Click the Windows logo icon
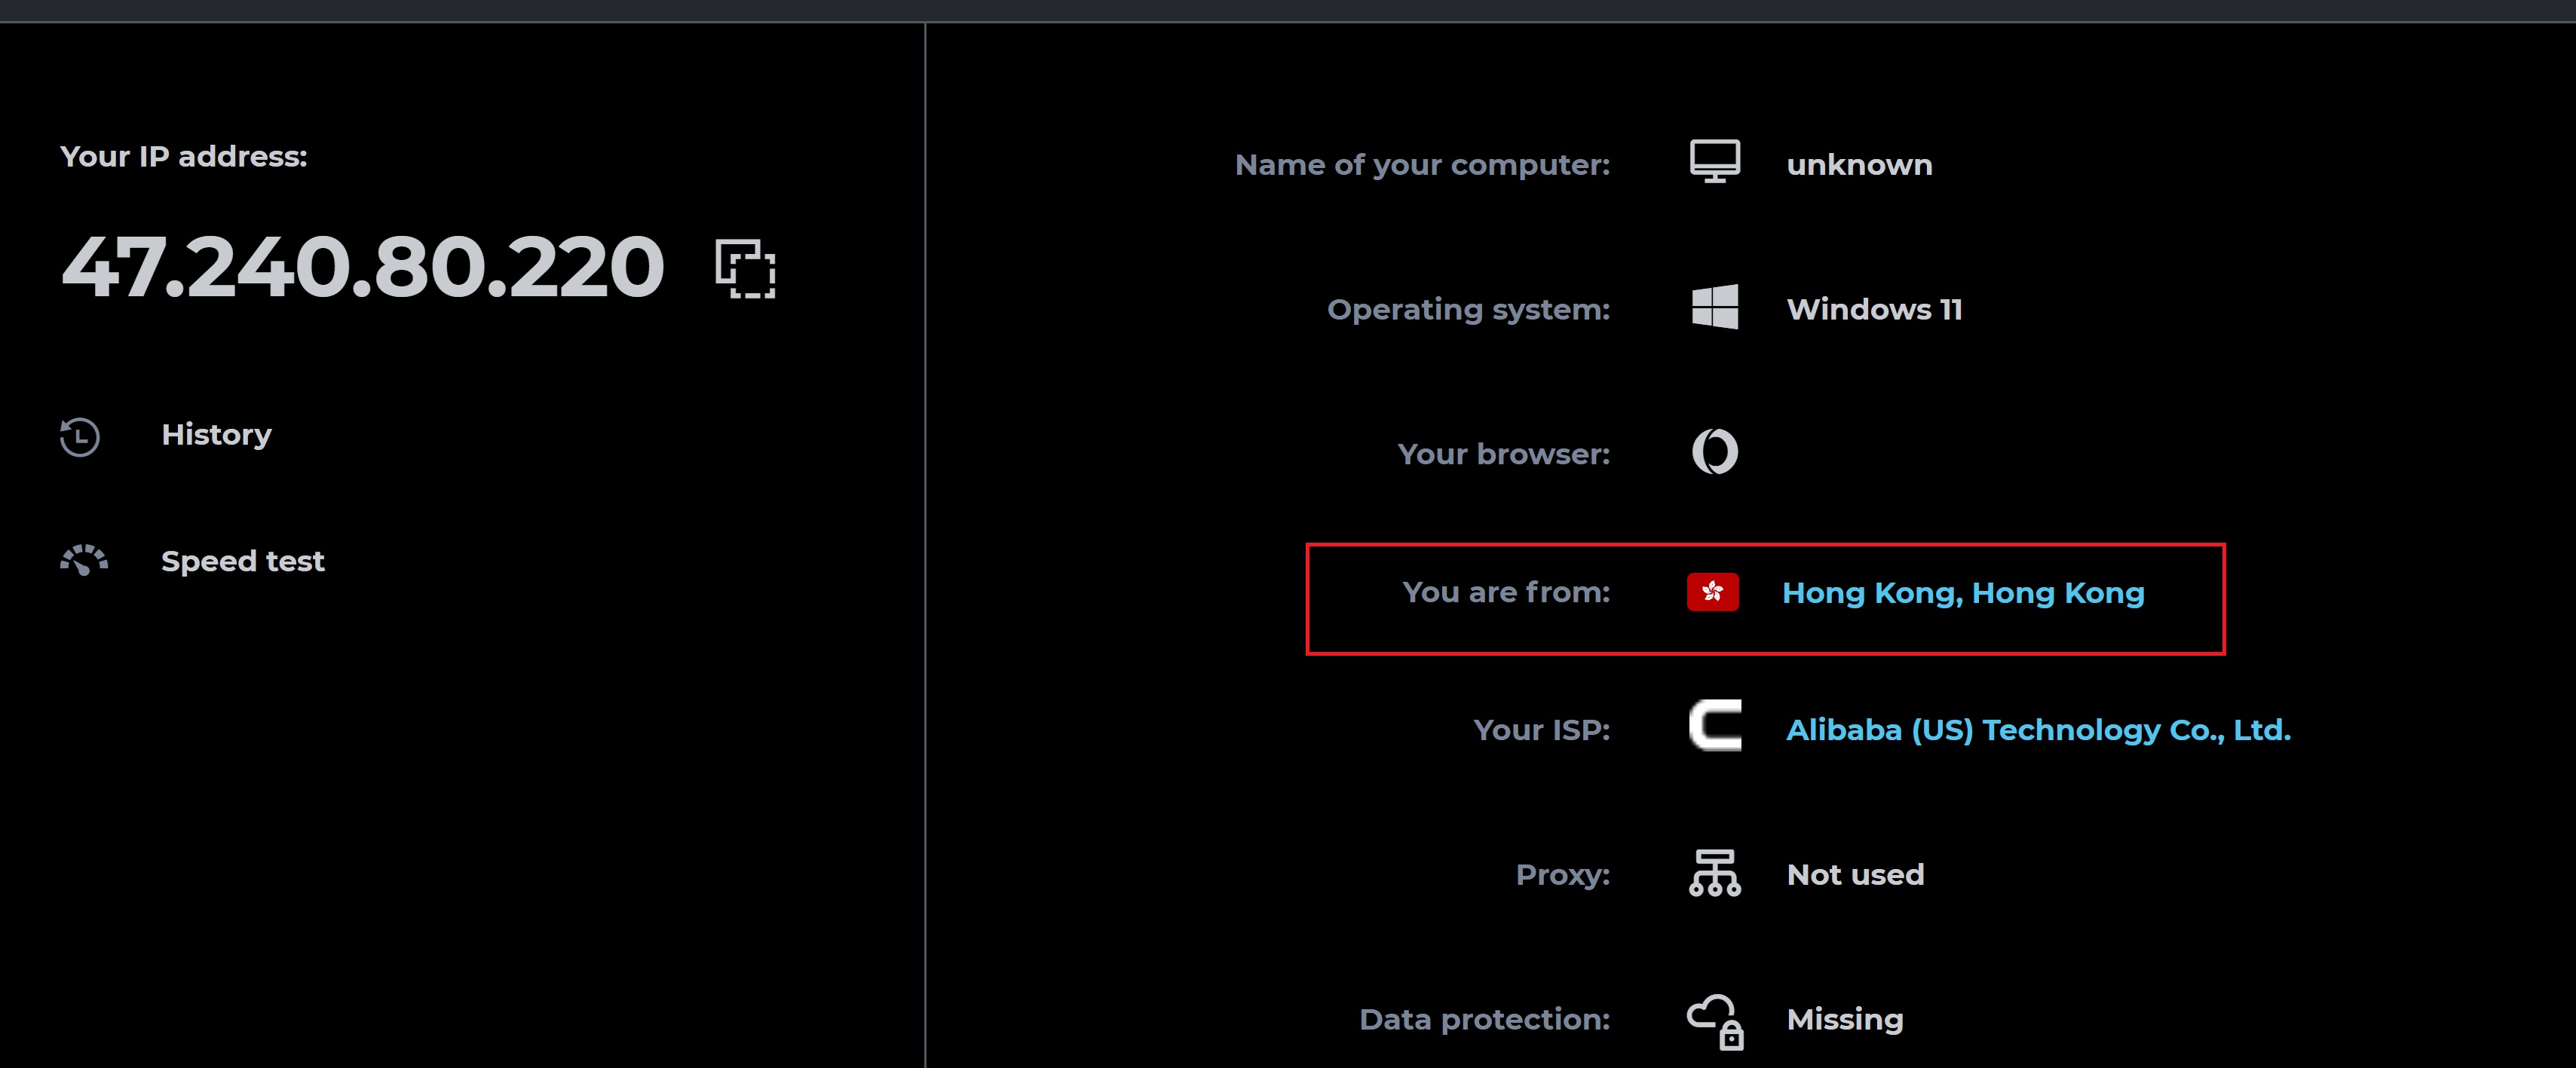 (1715, 307)
